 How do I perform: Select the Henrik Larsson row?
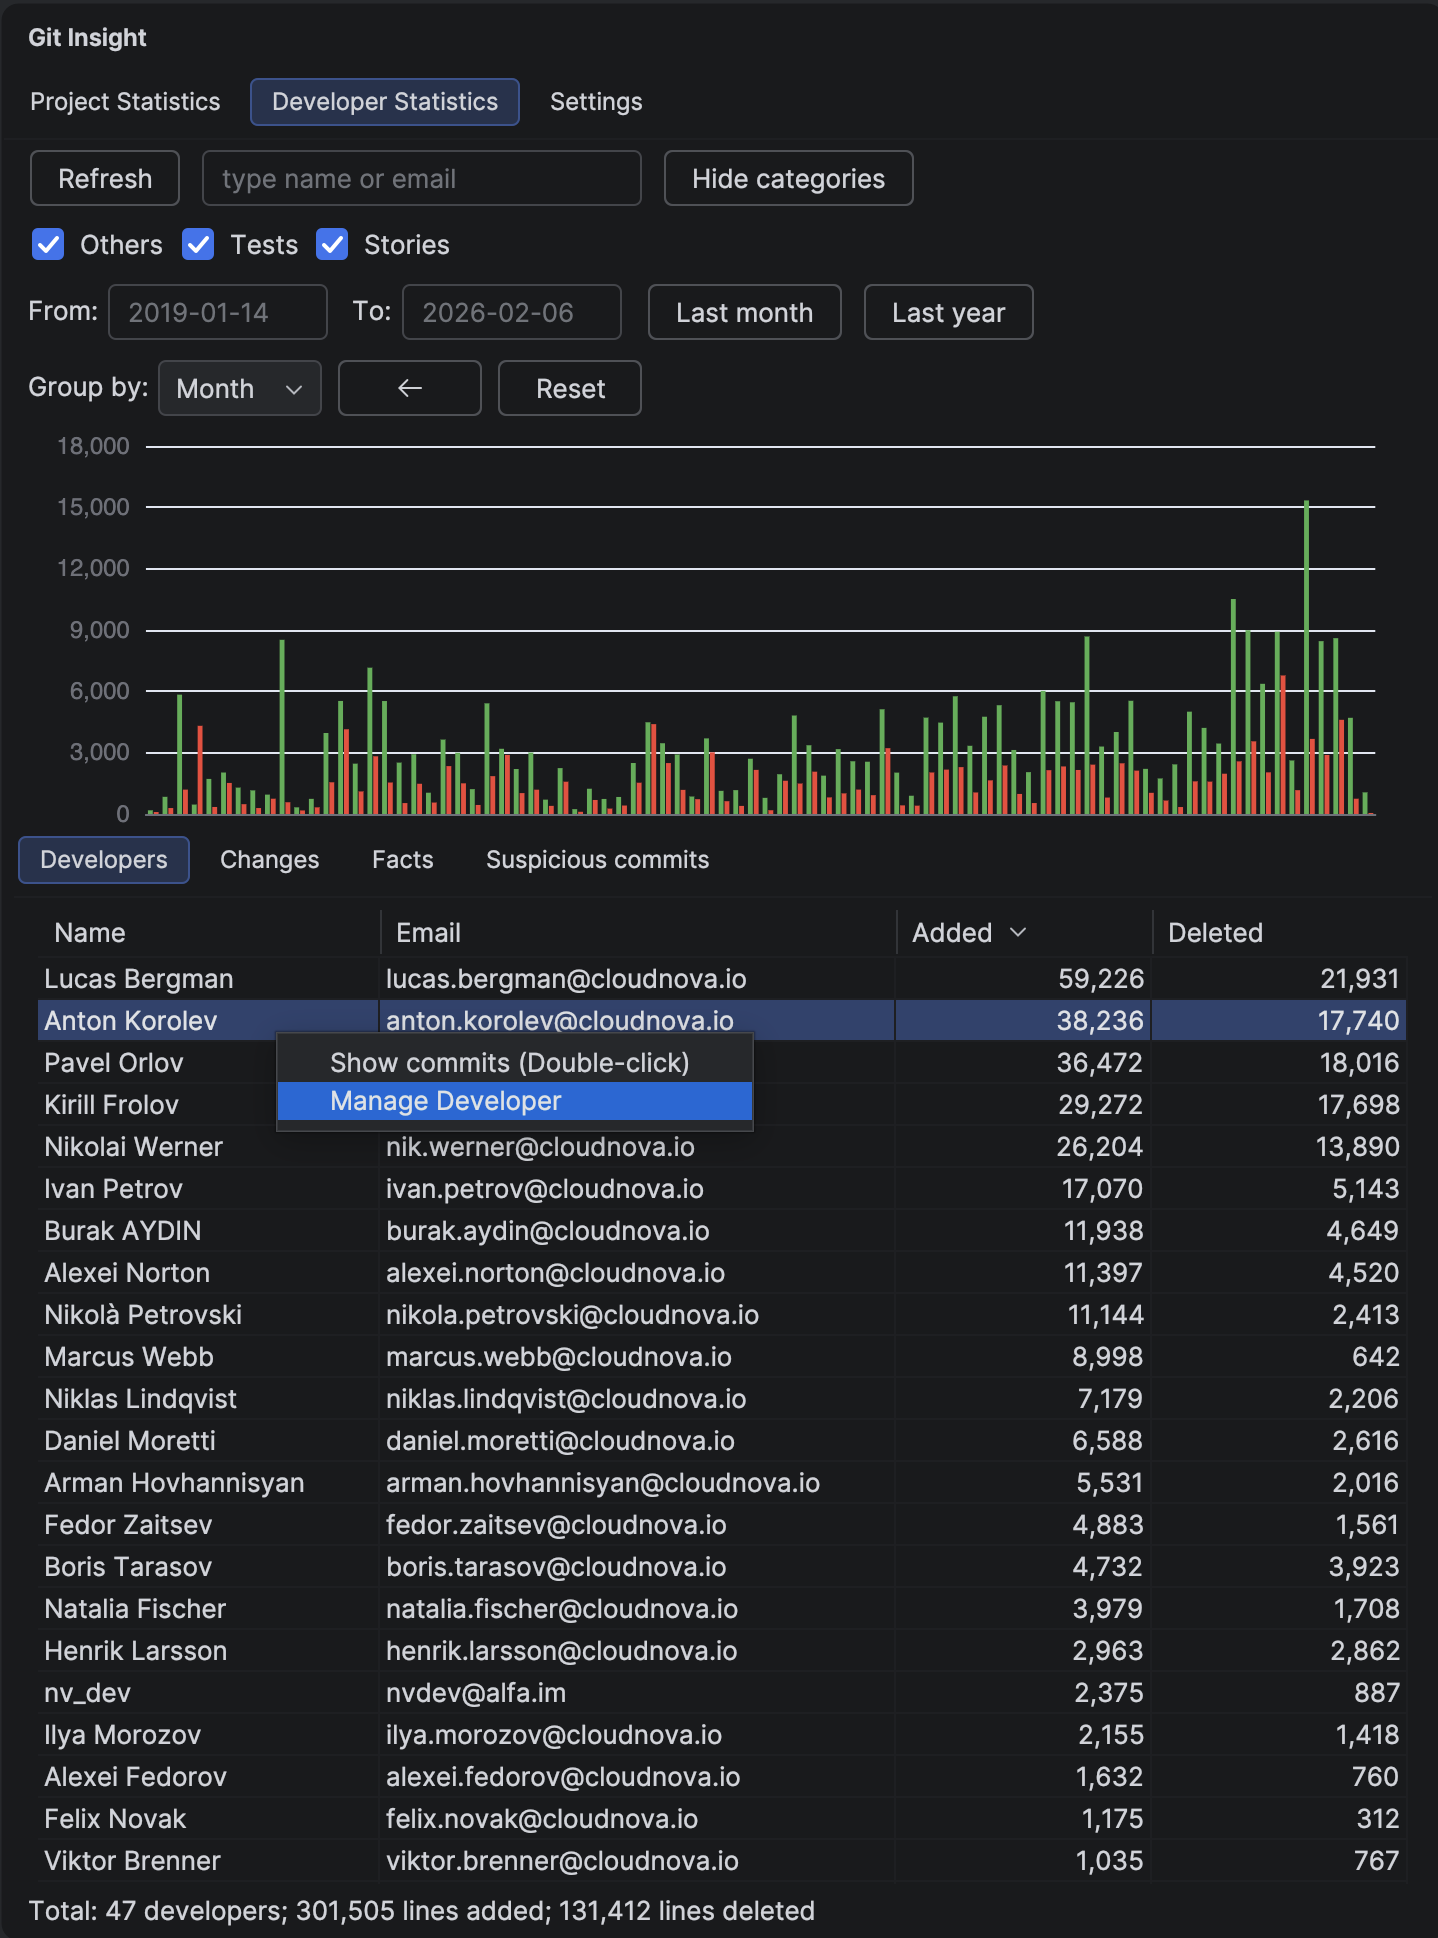[x=722, y=1650]
